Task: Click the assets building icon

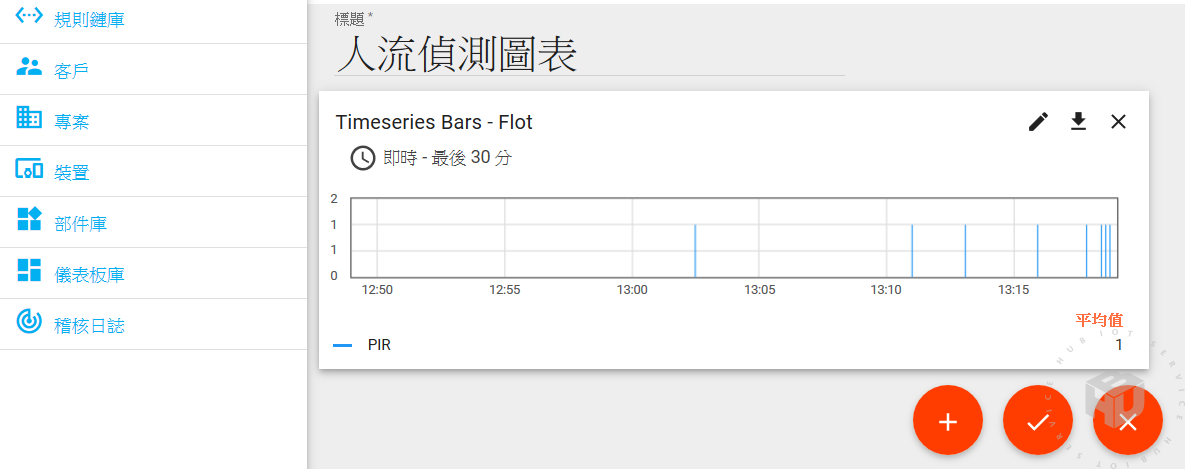Action: (x=30, y=118)
